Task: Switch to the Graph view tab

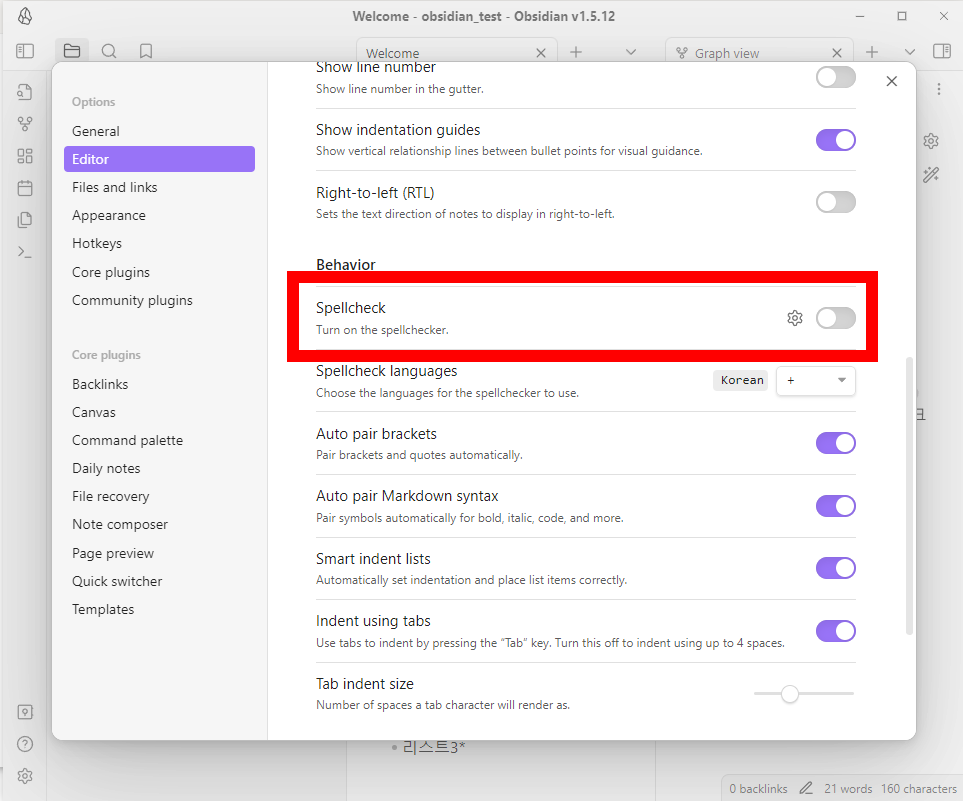Action: coord(759,53)
